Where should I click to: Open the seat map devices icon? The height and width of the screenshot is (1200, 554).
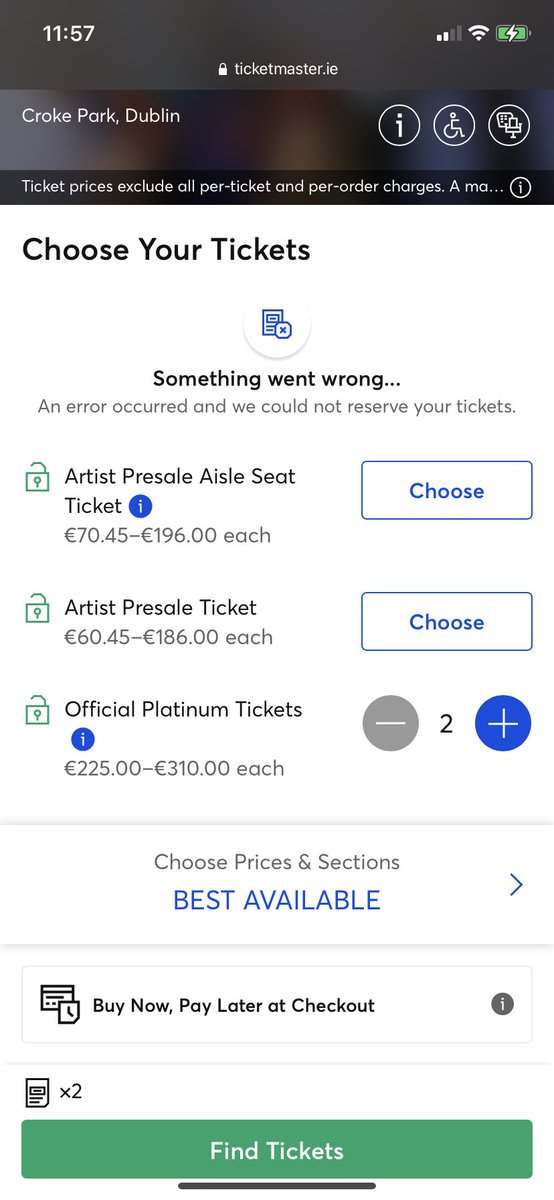pos(509,125)
